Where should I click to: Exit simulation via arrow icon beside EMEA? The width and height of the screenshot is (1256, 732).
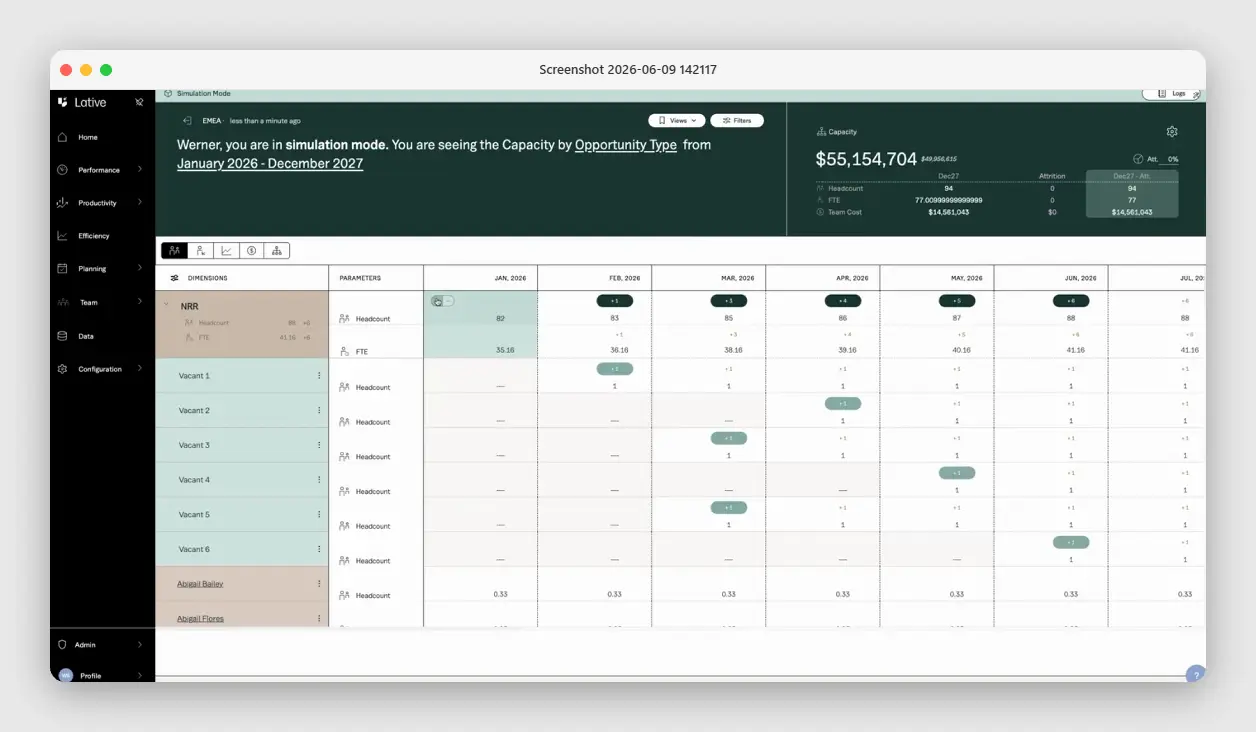tap(187, 120)
